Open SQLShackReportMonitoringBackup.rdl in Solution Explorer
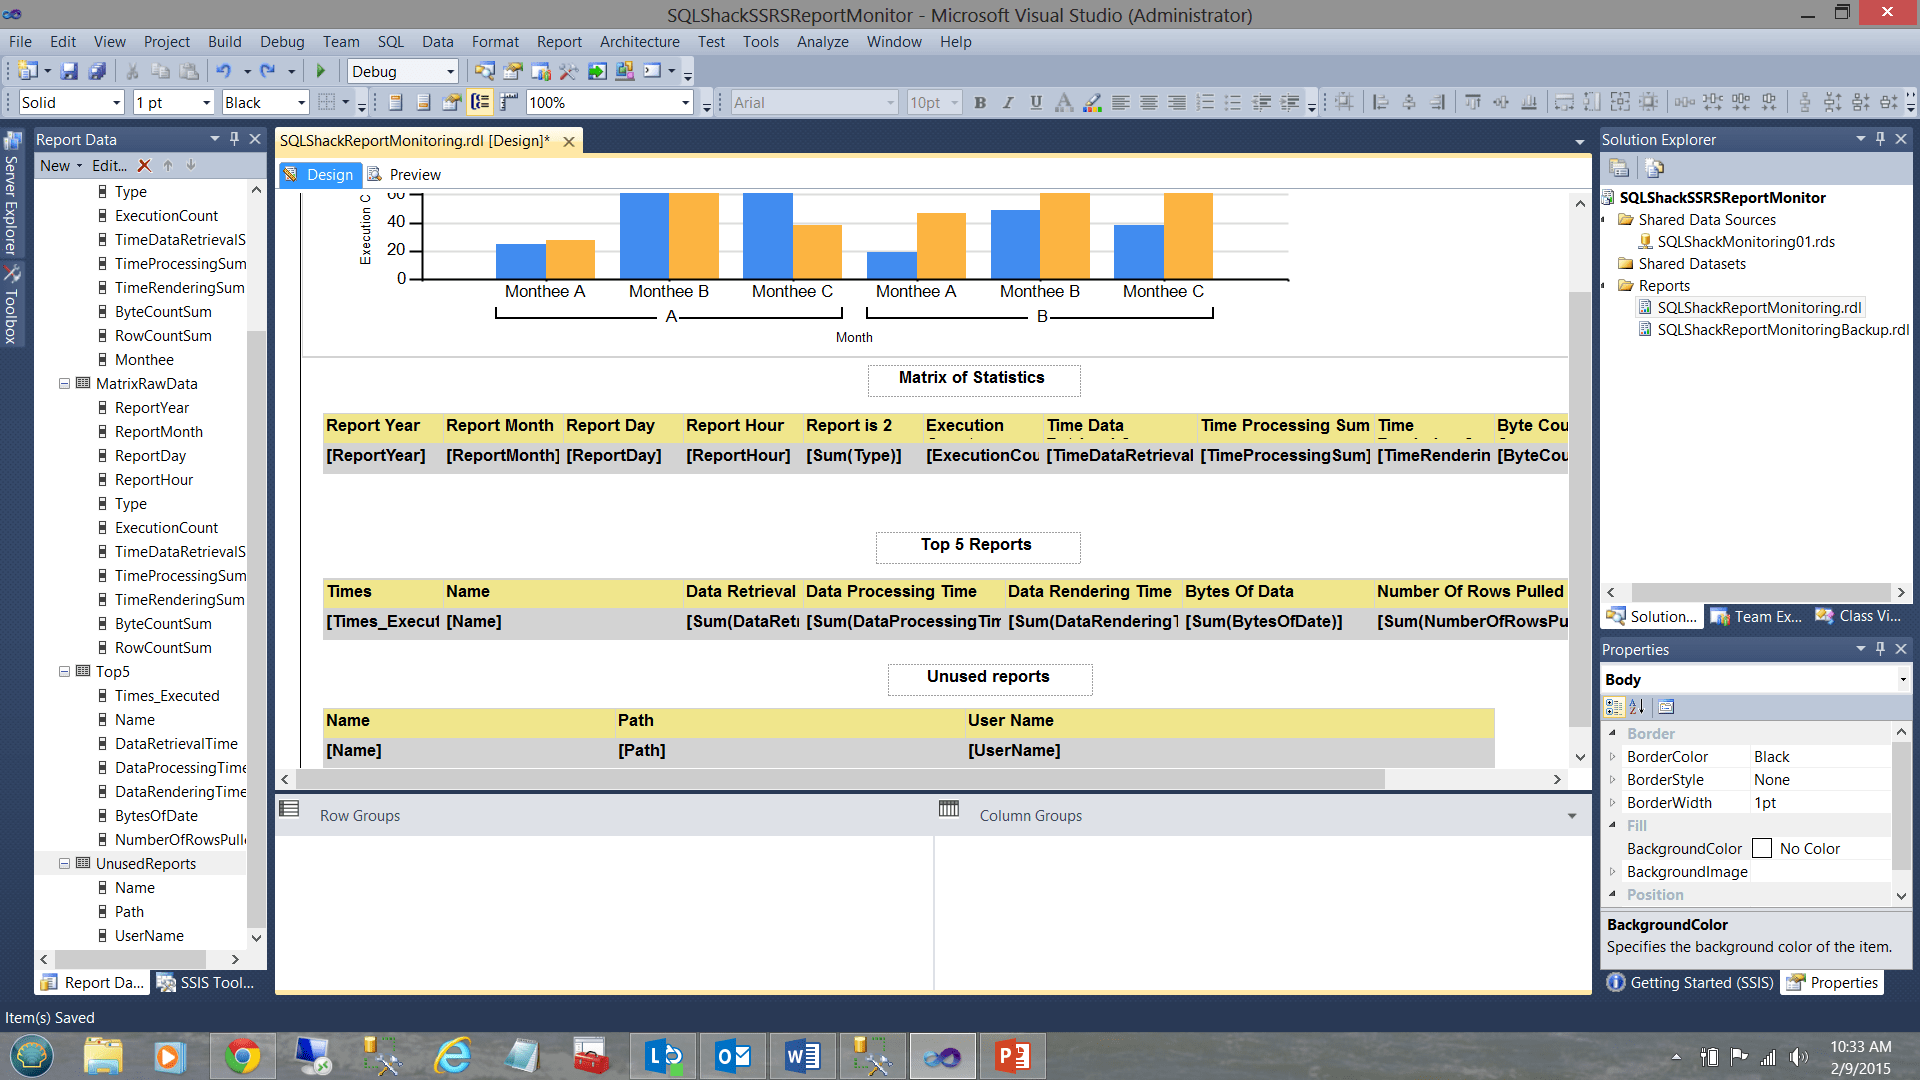1920x1080 pixels. pos(1782,330)
